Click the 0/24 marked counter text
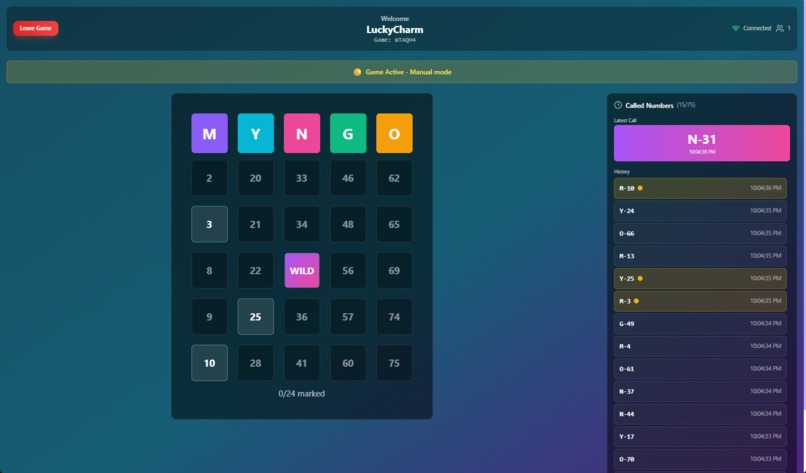 coord(302,394)
